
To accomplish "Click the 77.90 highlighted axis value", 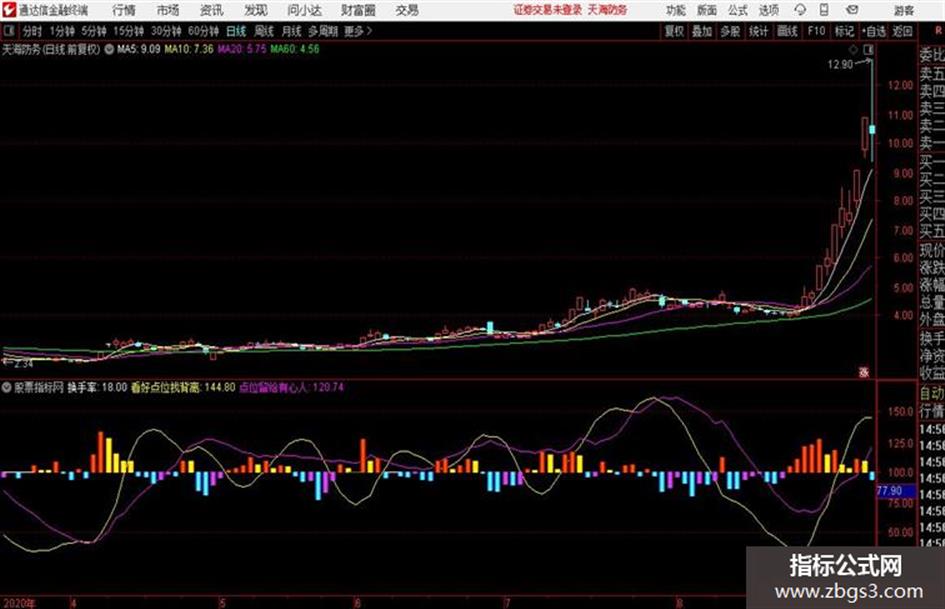I will 890,491.
